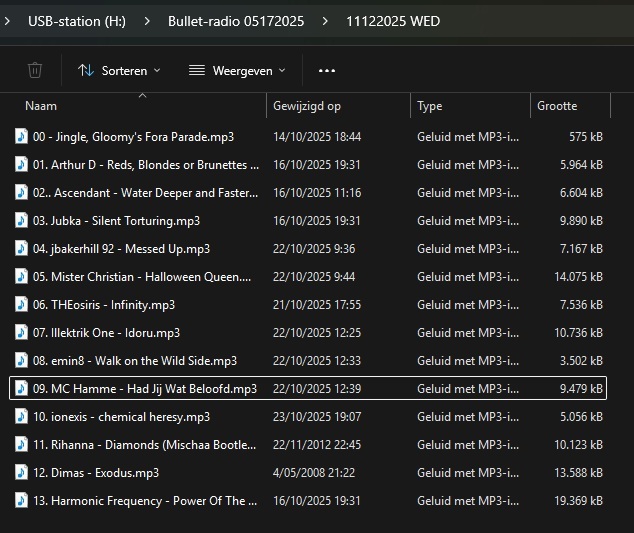Click MP3 icon of 07. Illektrik One file
Viewport: 634px width, 533px height.
(x=21, y=332)
